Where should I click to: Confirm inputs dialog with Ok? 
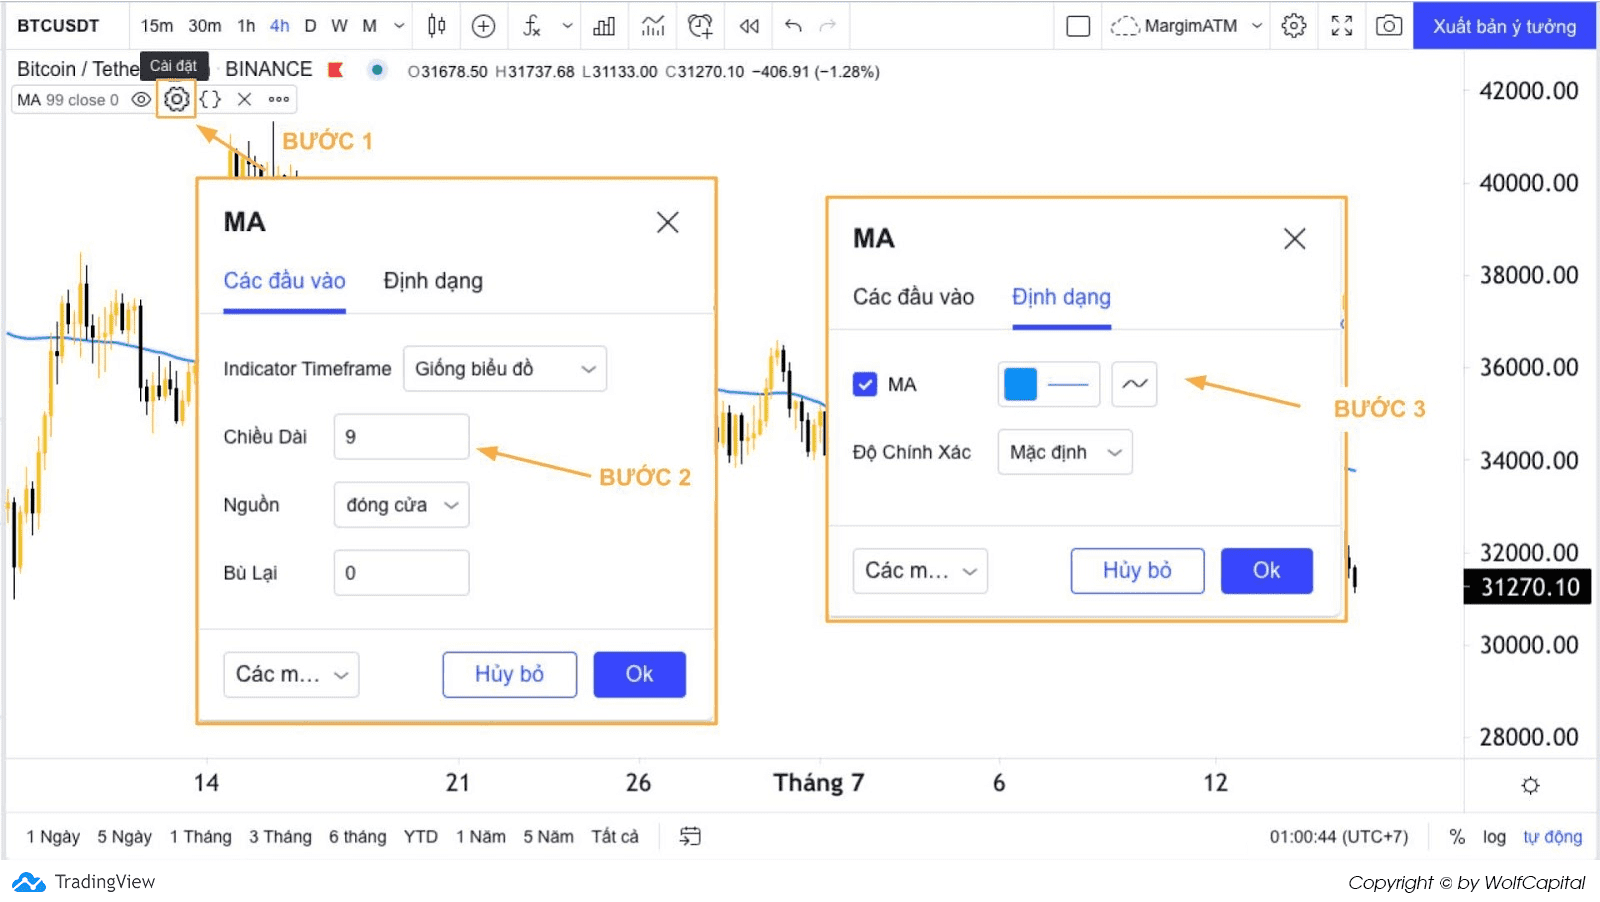click(640, 675)
